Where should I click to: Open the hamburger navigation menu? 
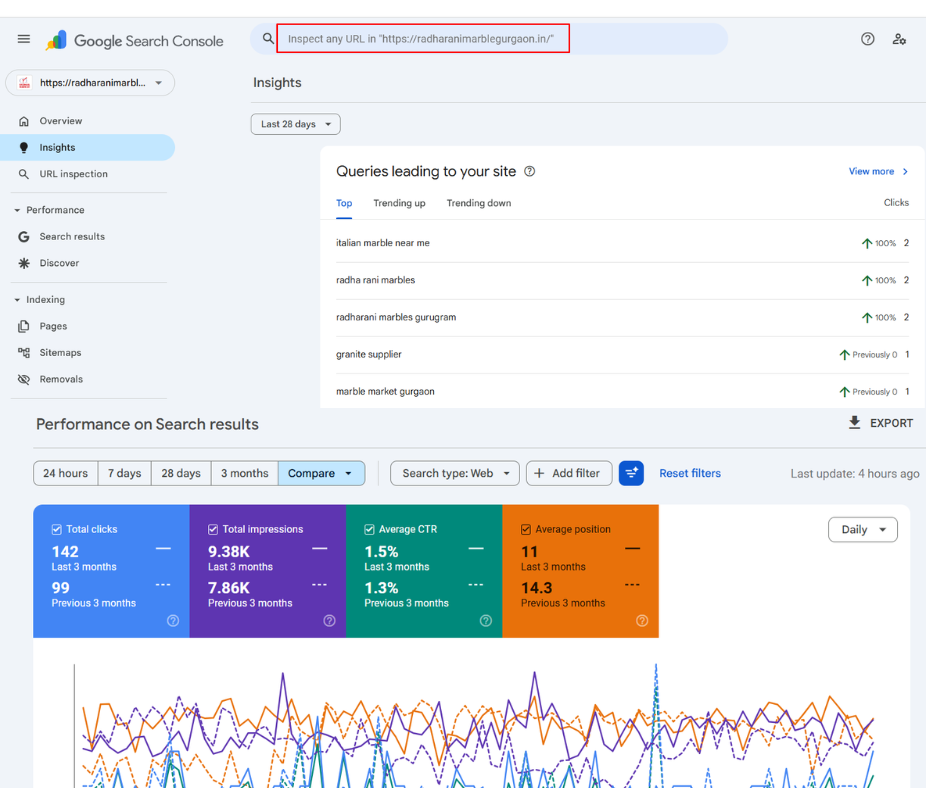[x=24, y=40]
